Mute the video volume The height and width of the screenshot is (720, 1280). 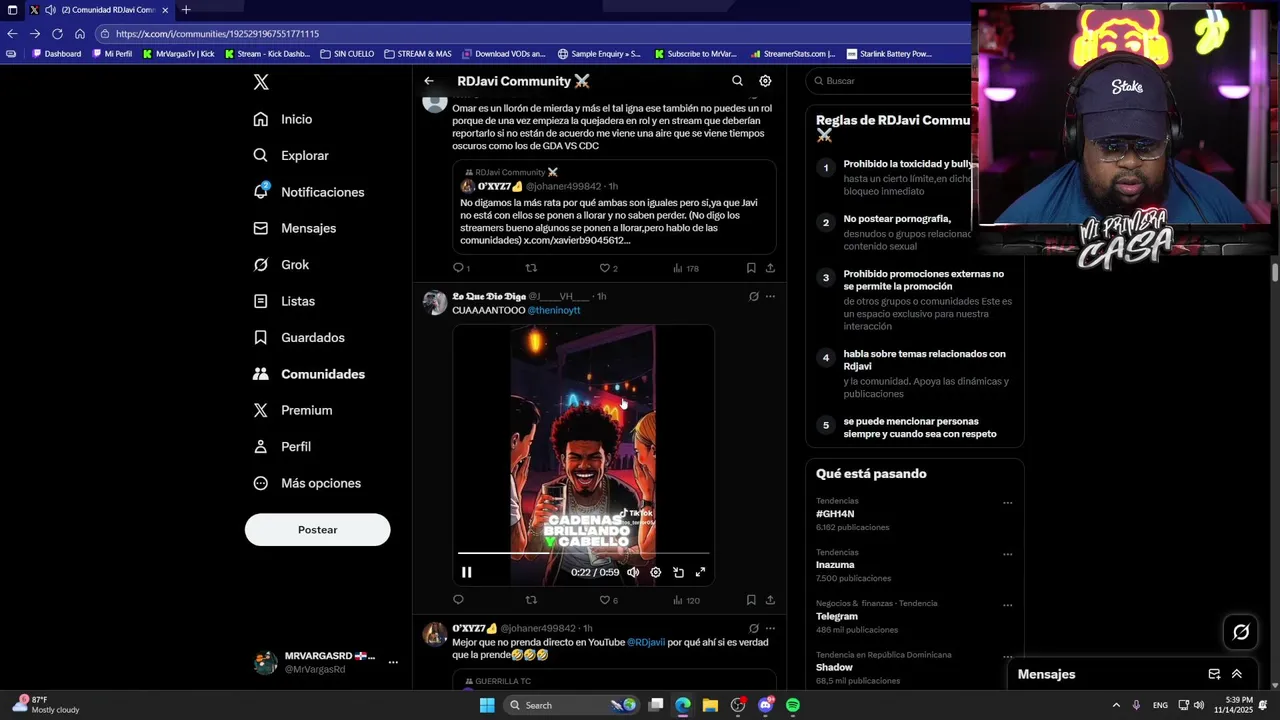point(633,572)
